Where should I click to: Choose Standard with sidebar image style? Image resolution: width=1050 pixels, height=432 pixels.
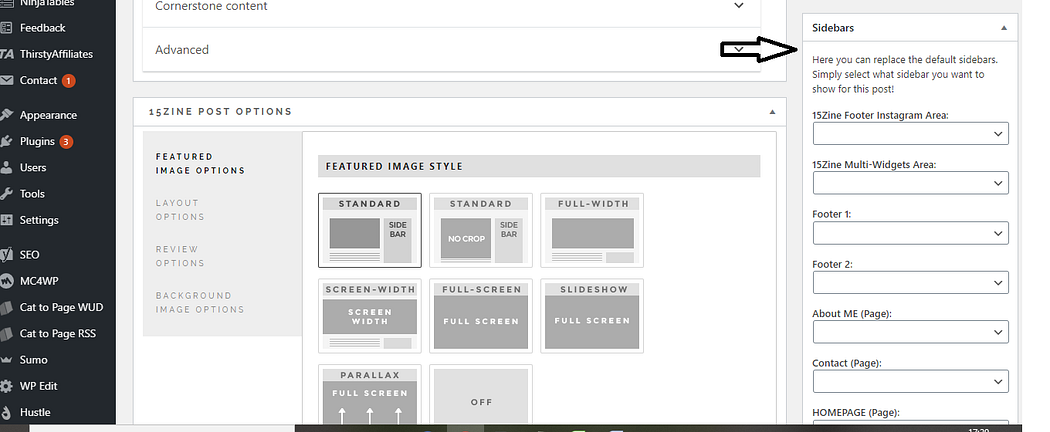(x=370, y=230)
